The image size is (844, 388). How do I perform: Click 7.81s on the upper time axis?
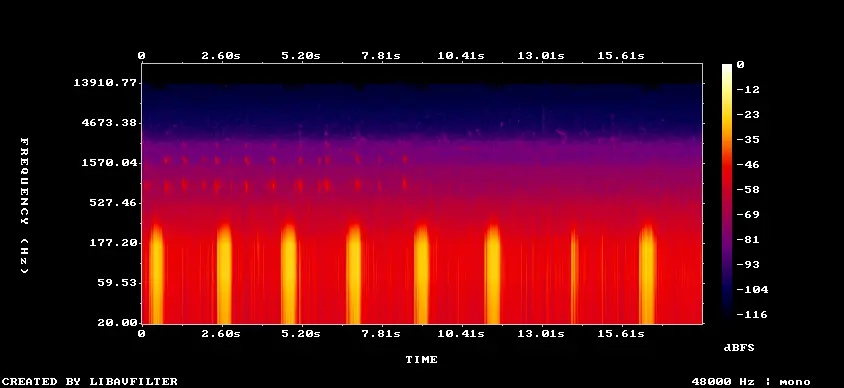(x=381, y=55)
